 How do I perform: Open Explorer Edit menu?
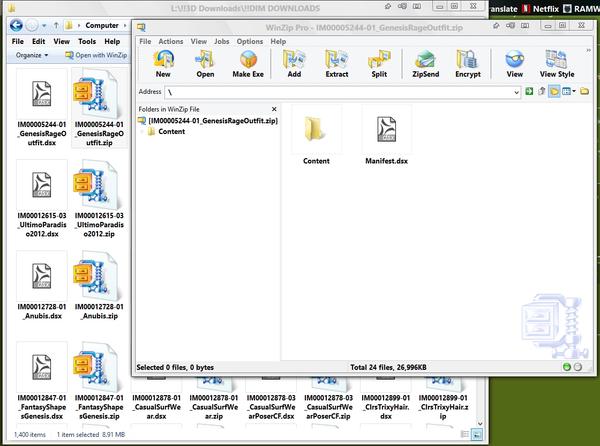[38, 41]
